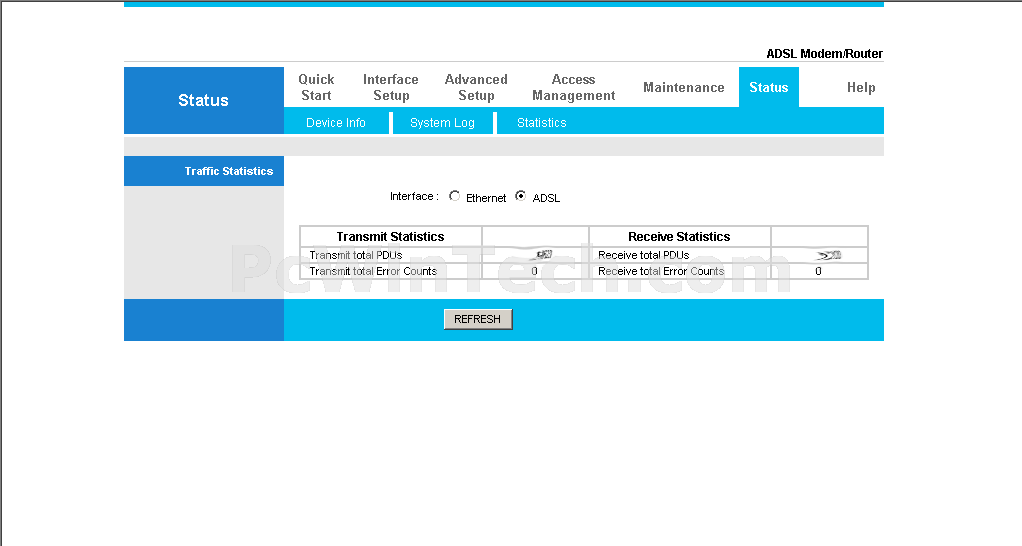Switch to the Maintenance tab
Image resolution: width=1022 pixels, height=546 pixels.
pyautogui.click(x=684, y=87)
